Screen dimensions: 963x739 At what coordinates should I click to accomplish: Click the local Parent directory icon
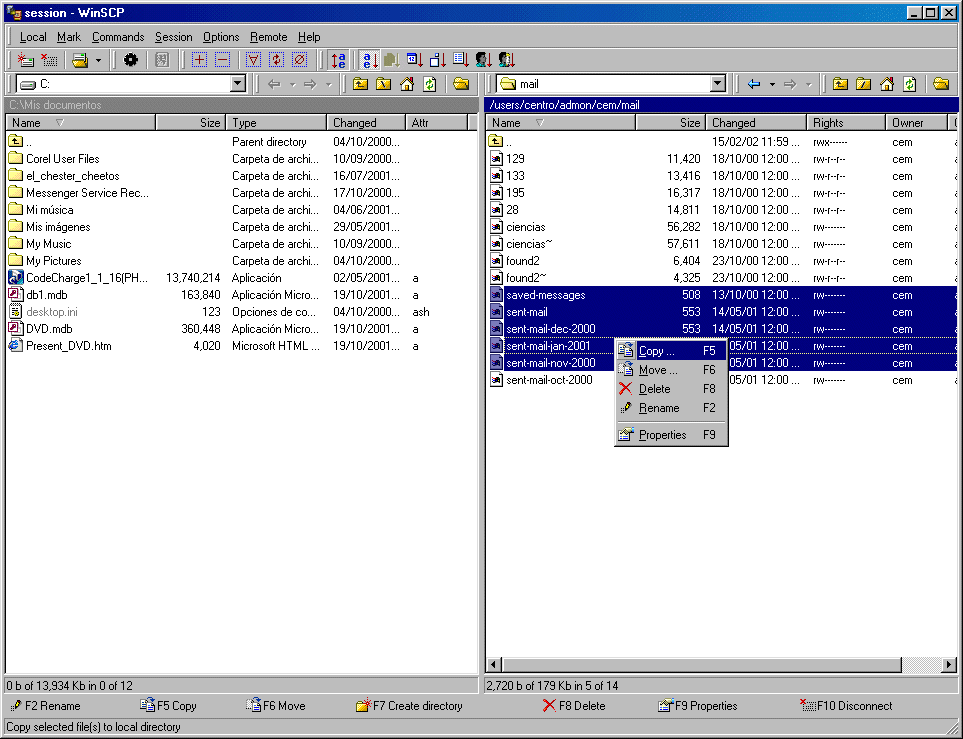[361, 84]
